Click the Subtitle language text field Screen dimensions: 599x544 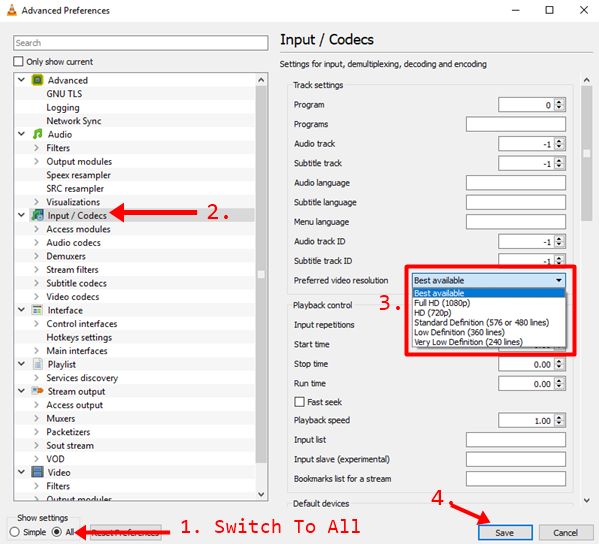point(516,202)
